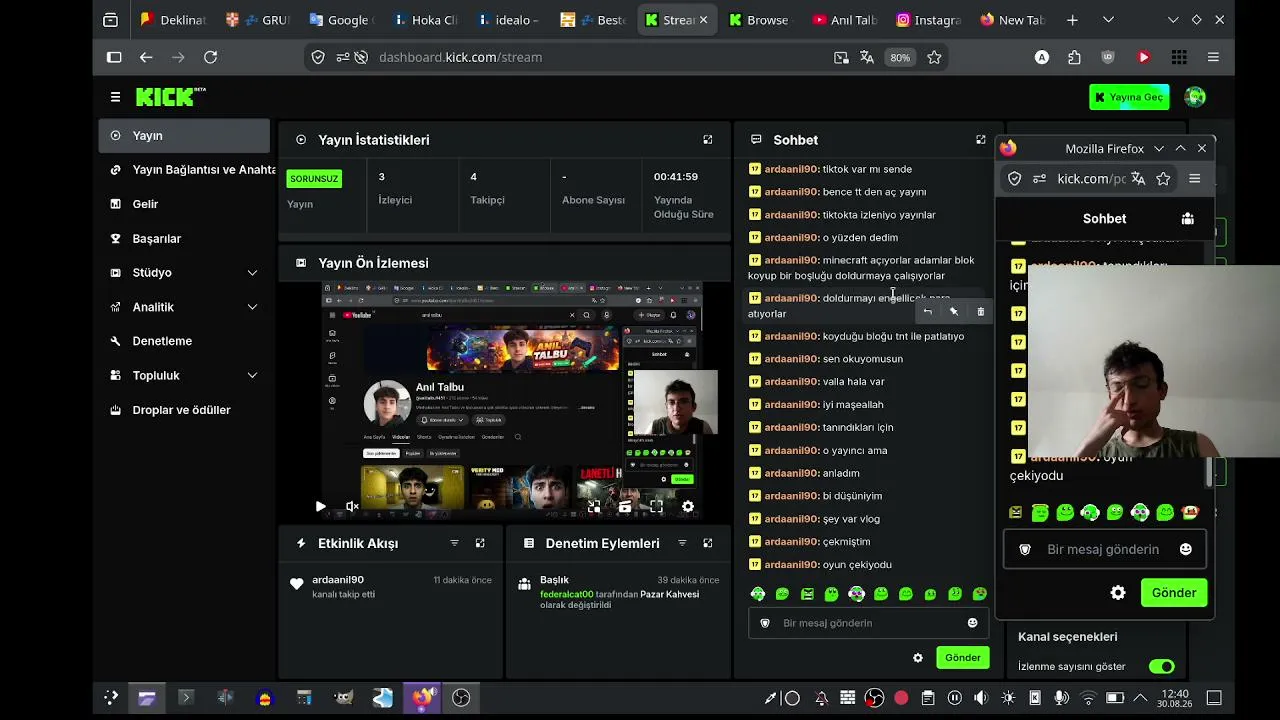Open users list icon in popup Sohbet
Screen dimensions: 1280x720
click(x=1188, y=219)
